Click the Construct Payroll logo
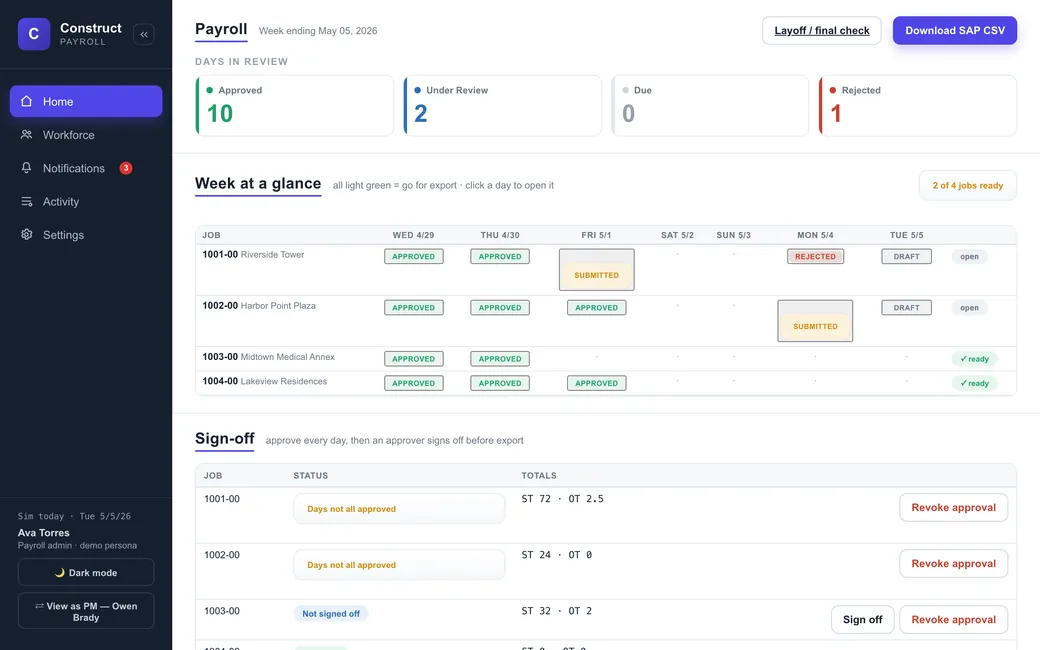Viewport: 1040px width, 650px height. click(34, 34)
